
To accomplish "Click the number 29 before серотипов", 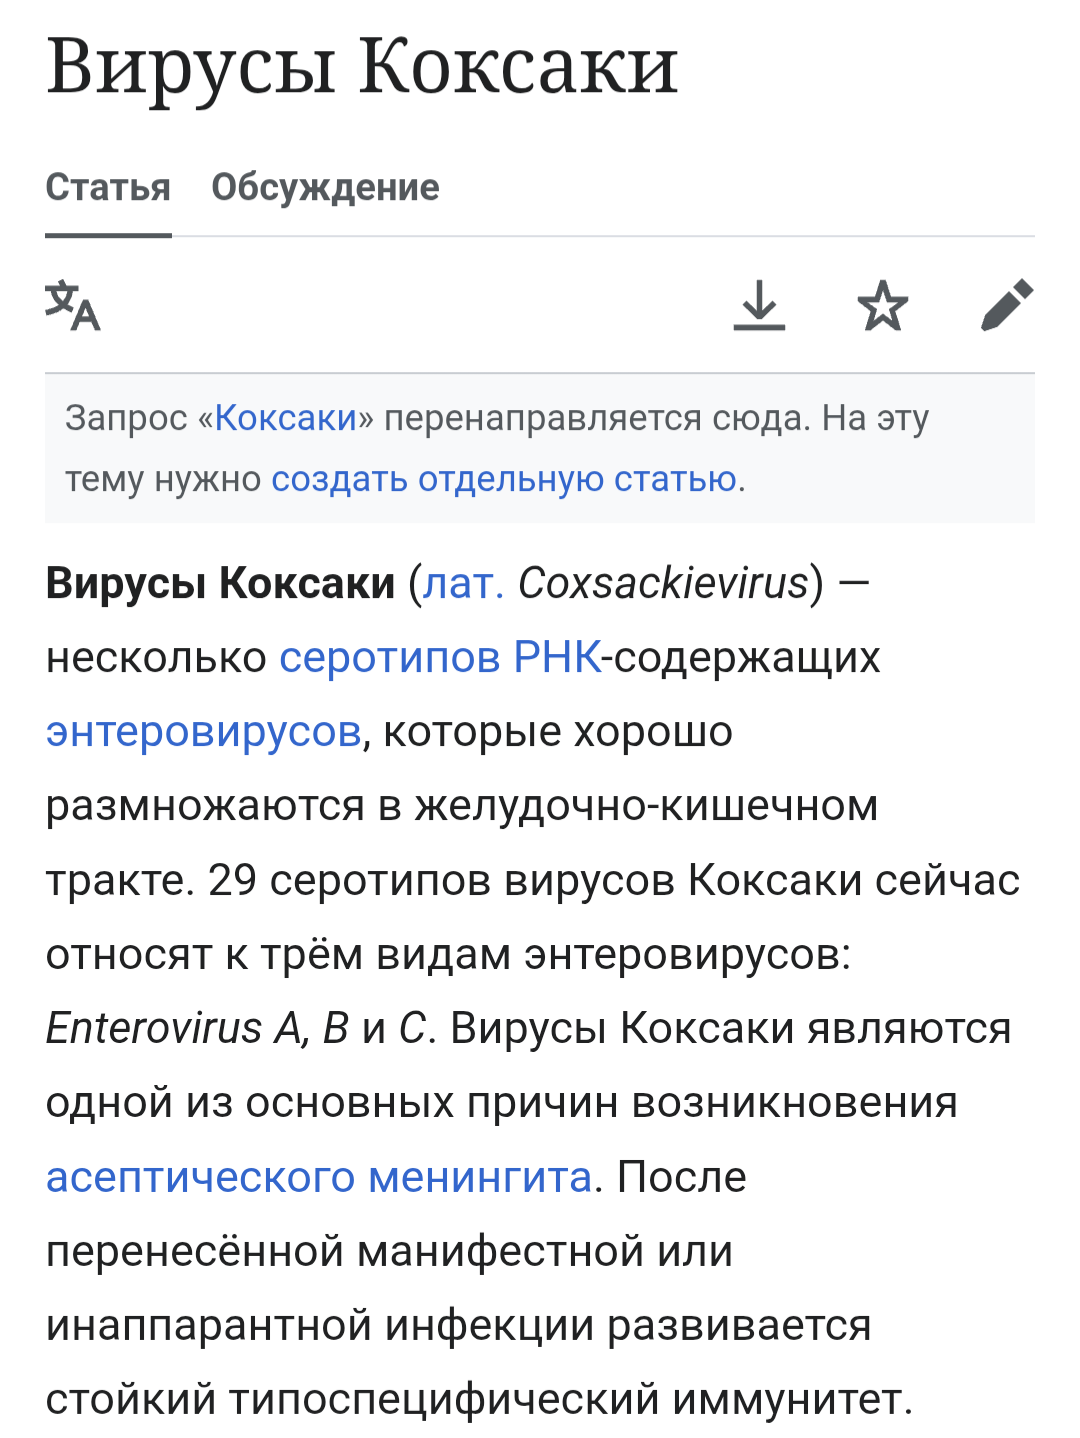I will click(232, 881).
